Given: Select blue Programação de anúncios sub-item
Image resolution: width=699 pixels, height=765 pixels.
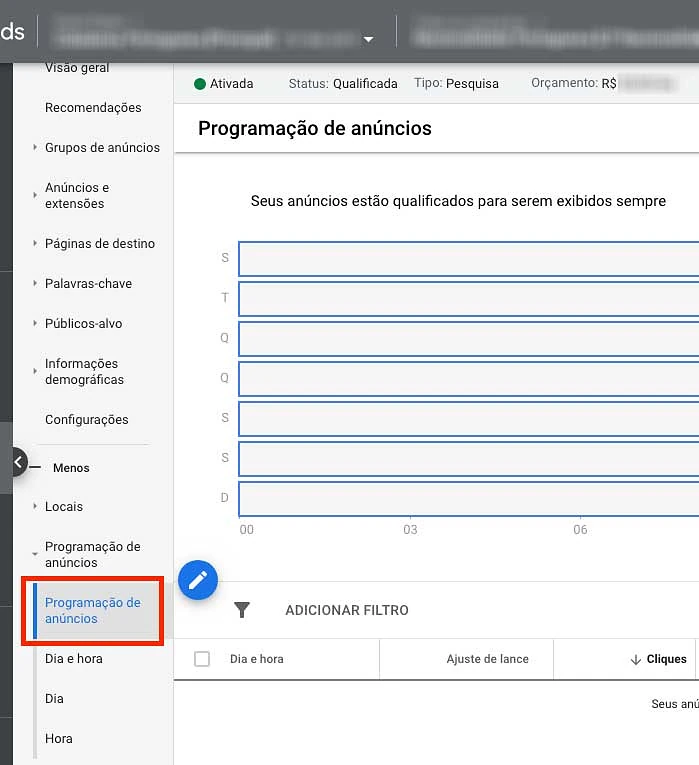Looking at the screenshot, I should pos(93,610).
